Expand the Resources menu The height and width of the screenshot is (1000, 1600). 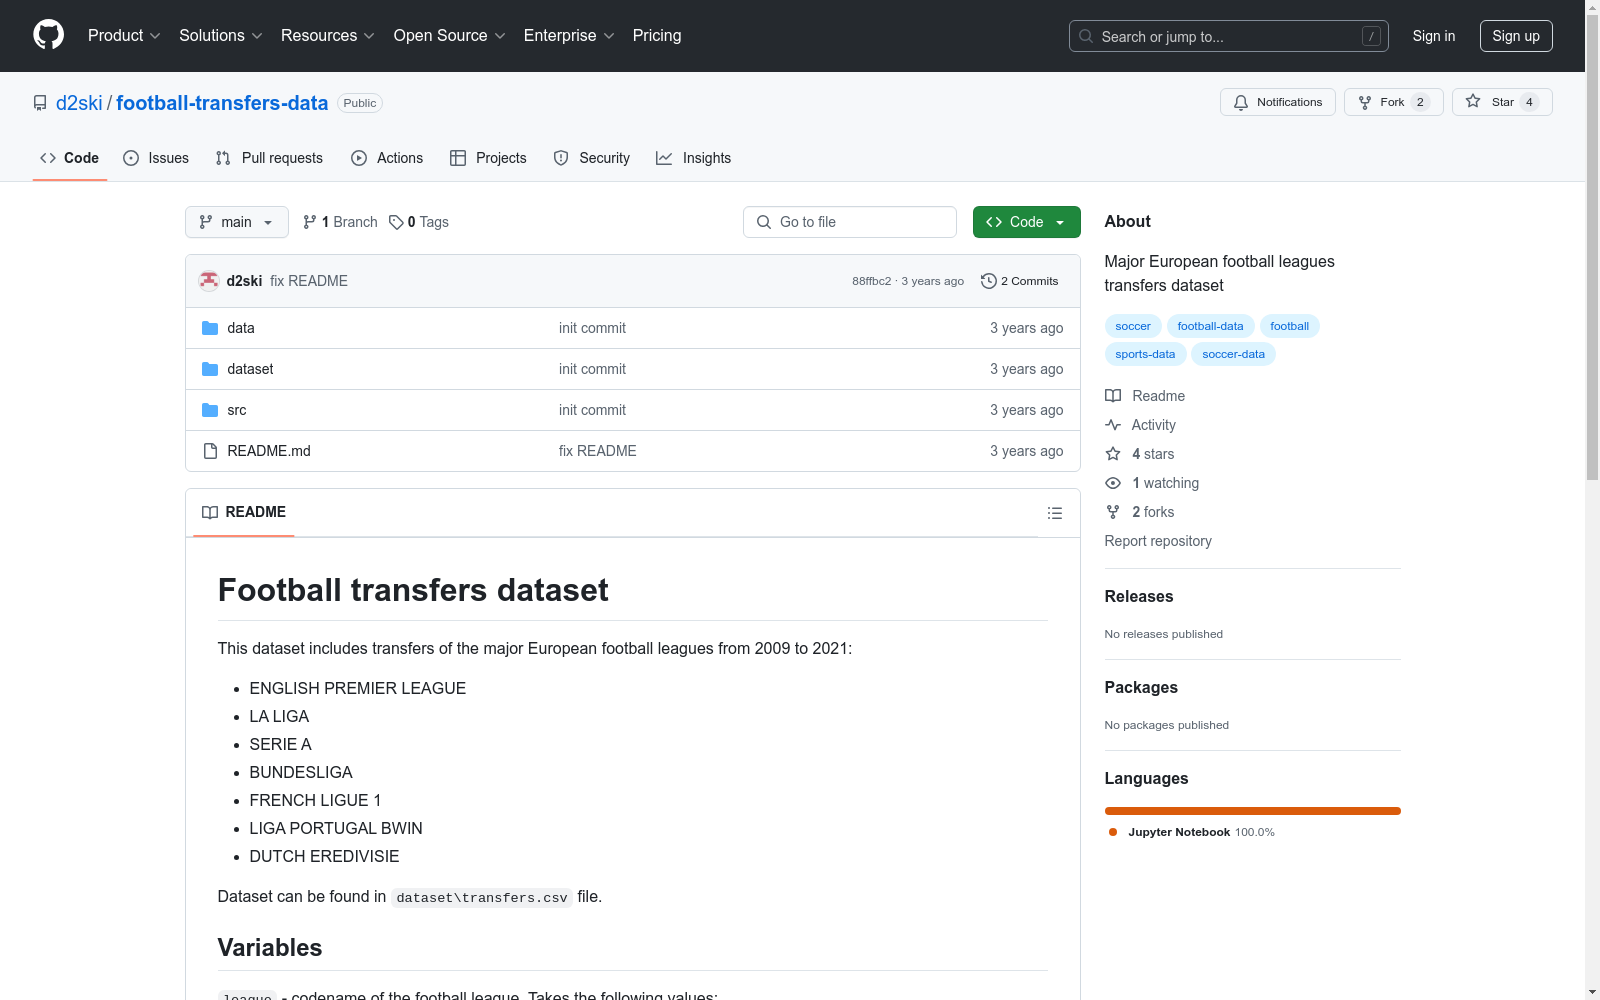pos(328,35)
